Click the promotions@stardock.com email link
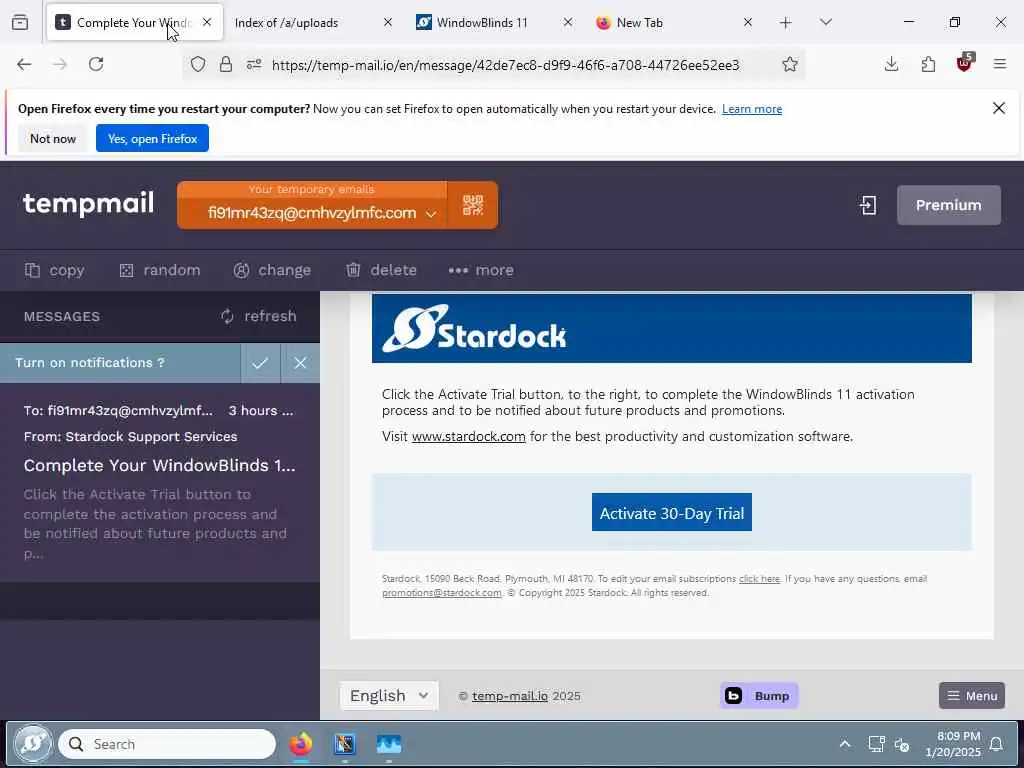This screenshot has width=1024, height=768. pos(441,593)
